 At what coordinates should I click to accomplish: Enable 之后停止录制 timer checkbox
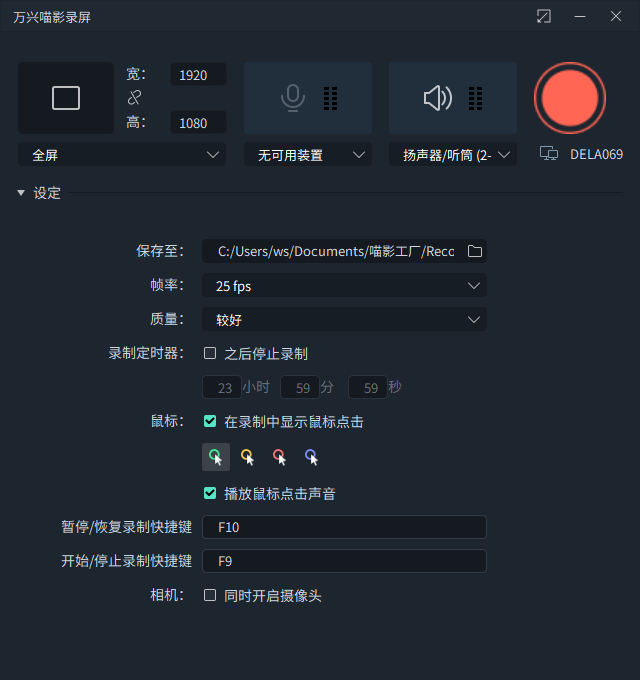tap(210, 353)
